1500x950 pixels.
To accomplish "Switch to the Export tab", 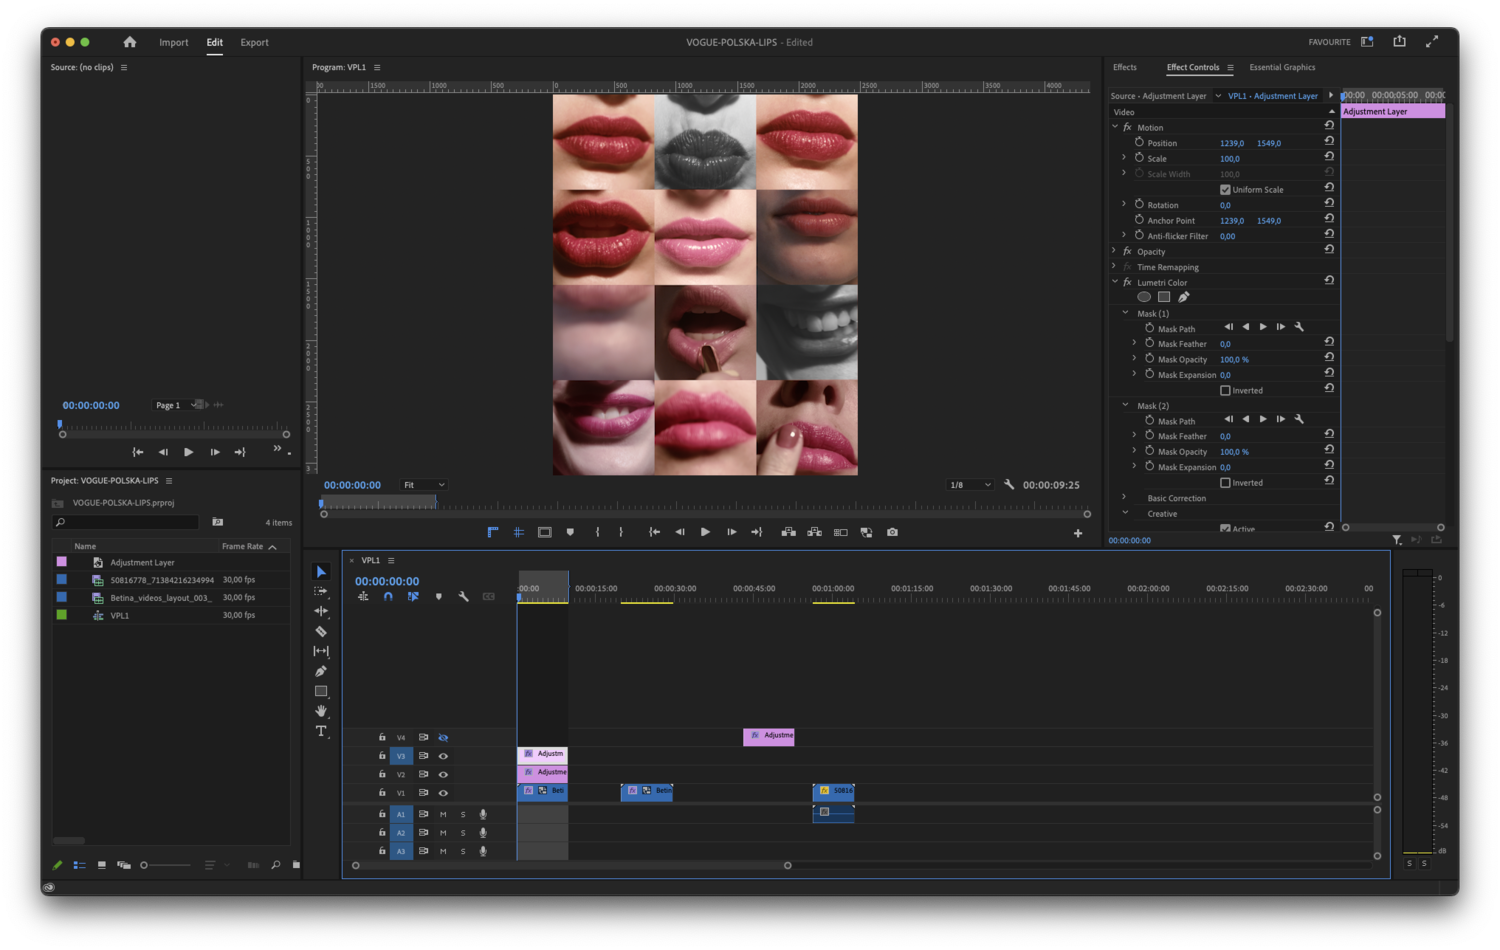I will [x=254, y=42].
